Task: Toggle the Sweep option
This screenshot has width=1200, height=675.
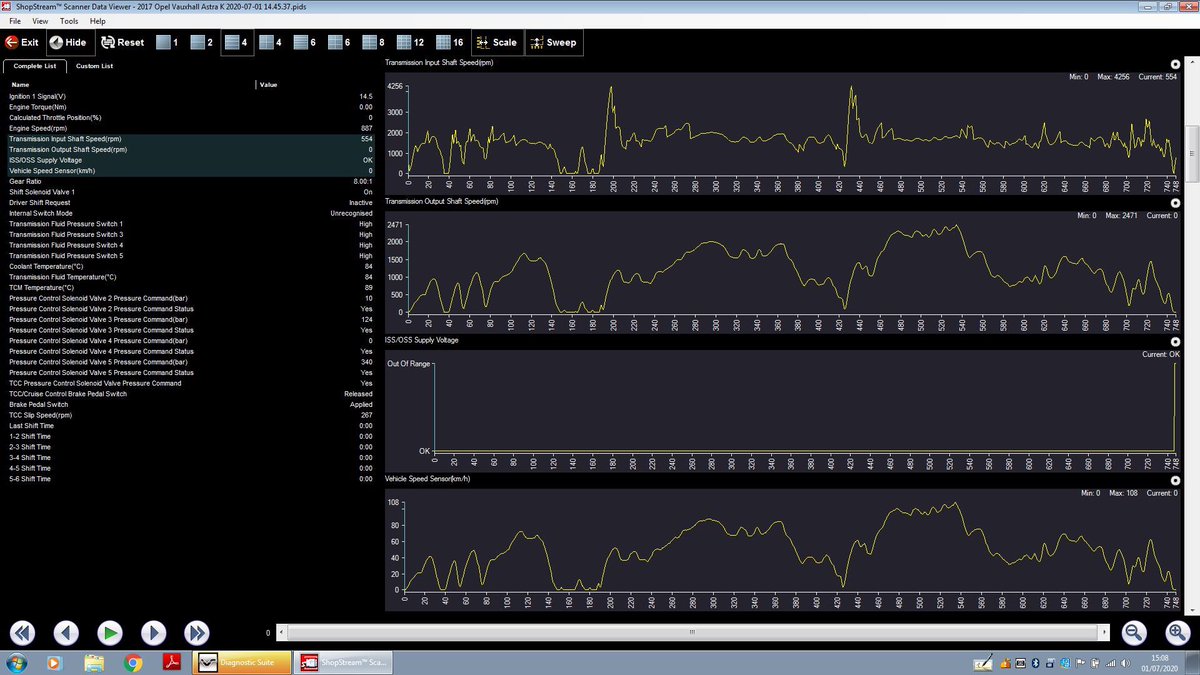Action: (x=553, y=43)
